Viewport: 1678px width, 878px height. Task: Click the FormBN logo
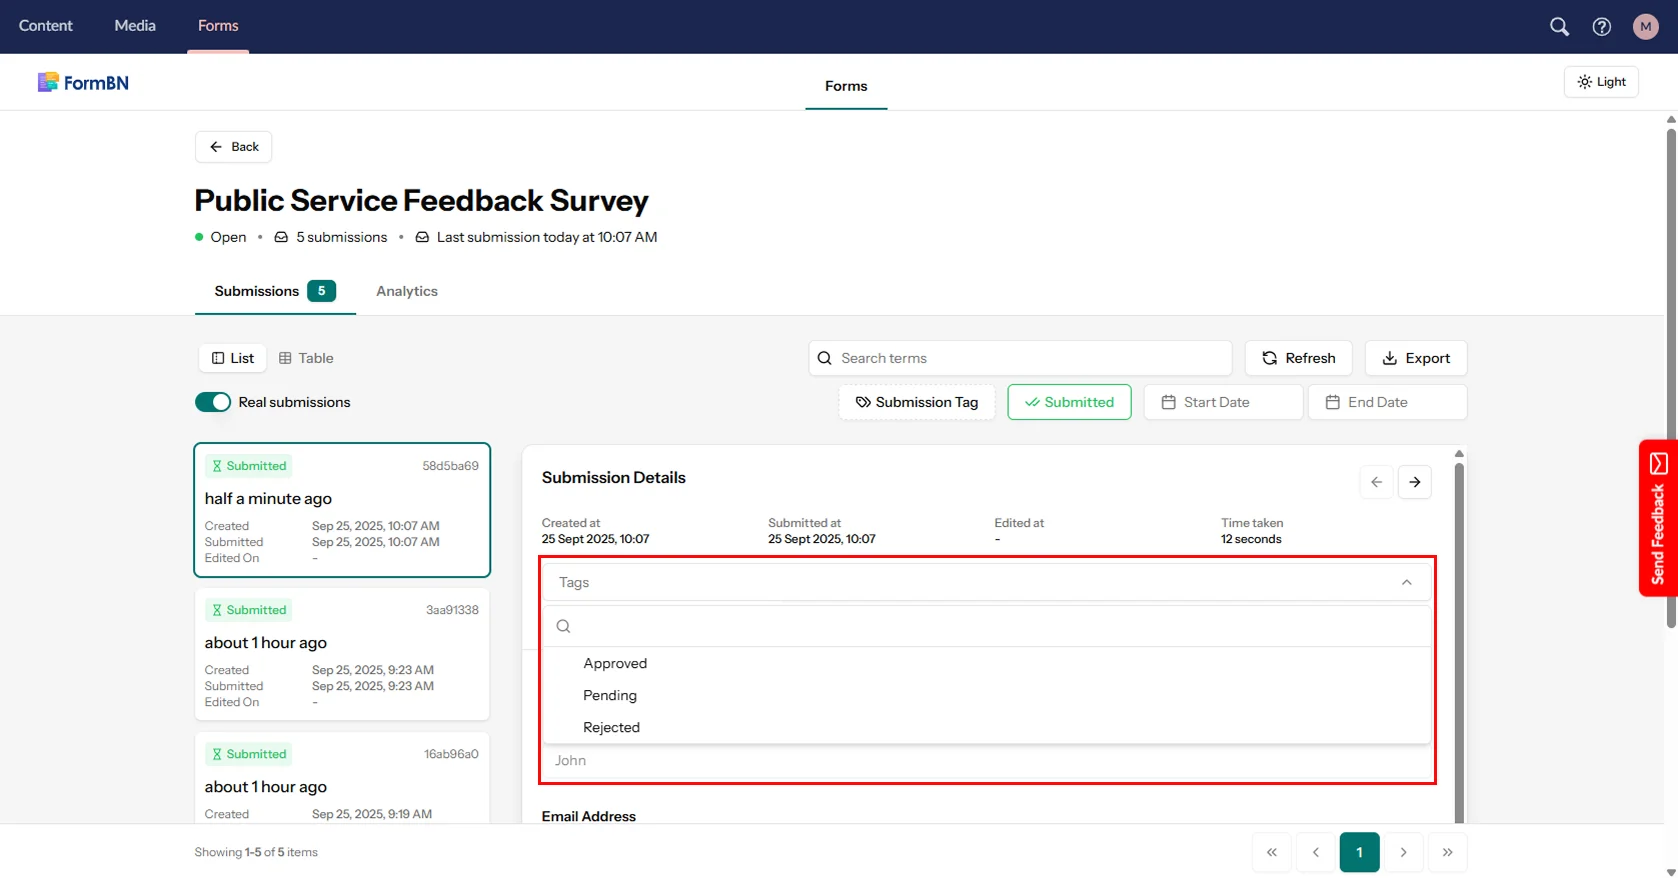click(x=84, y=83)
